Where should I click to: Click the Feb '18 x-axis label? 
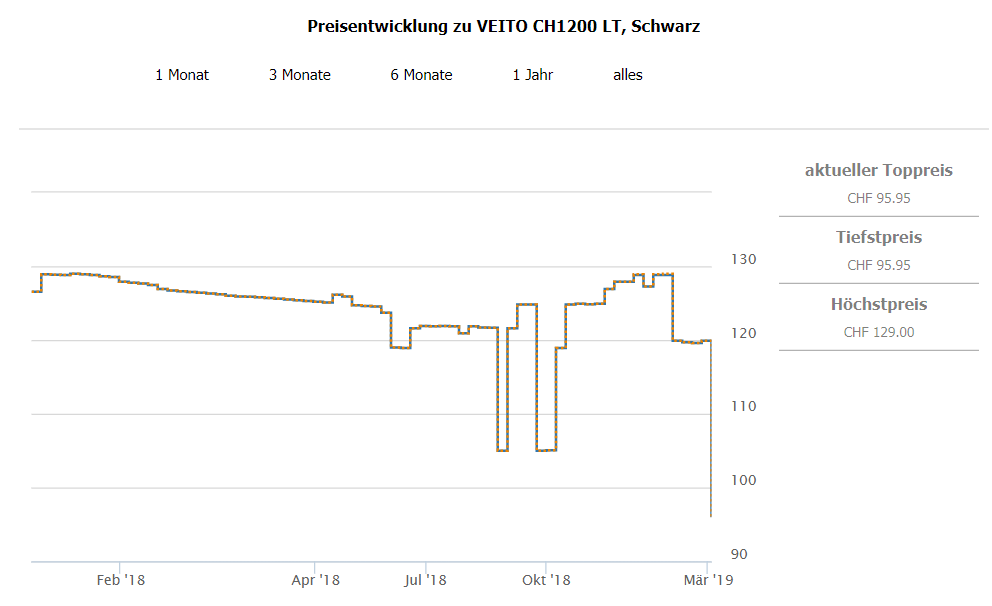(120, 580)
